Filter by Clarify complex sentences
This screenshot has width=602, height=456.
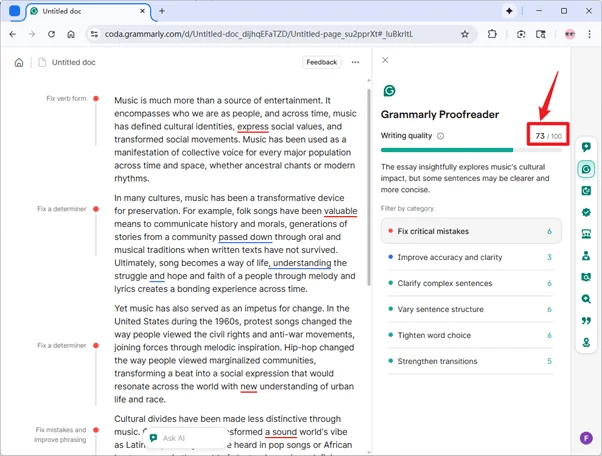tap(471, 283)
